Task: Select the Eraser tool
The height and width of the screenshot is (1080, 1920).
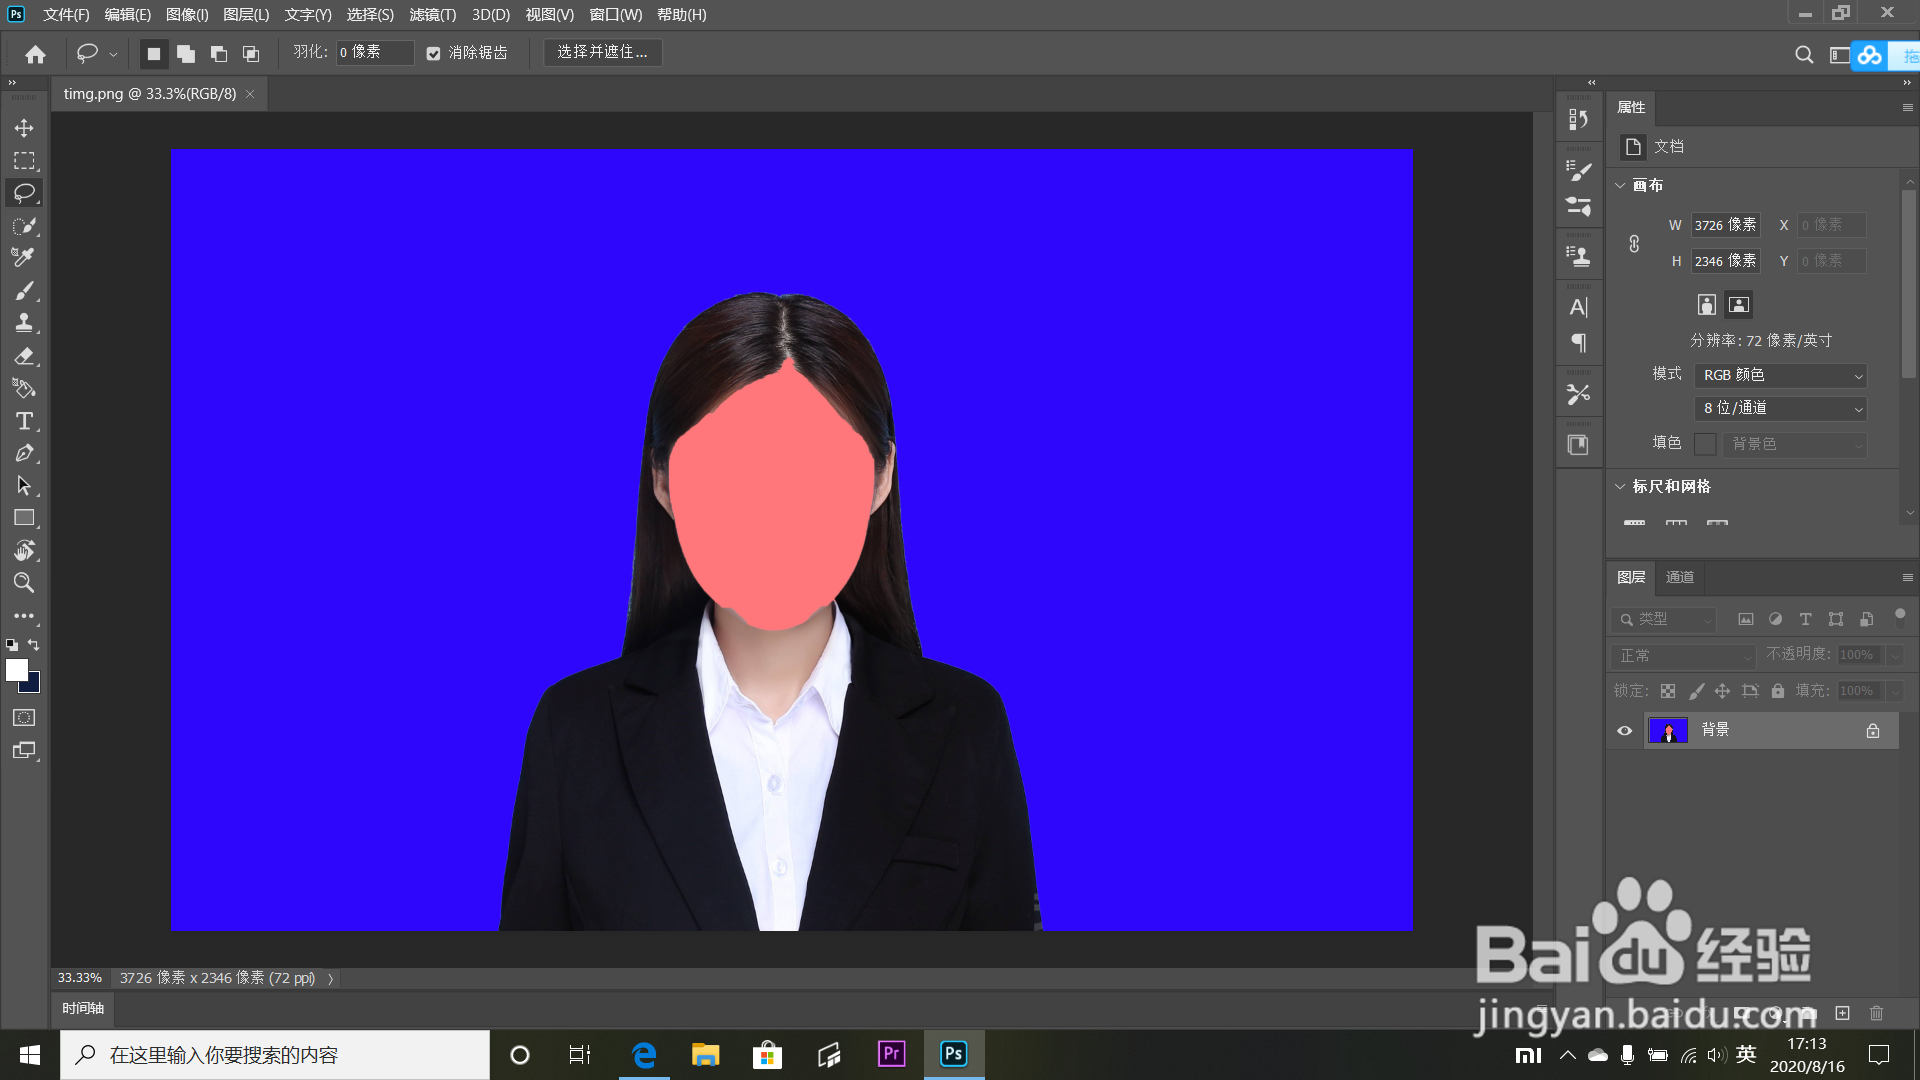Action: click(24, 356)
